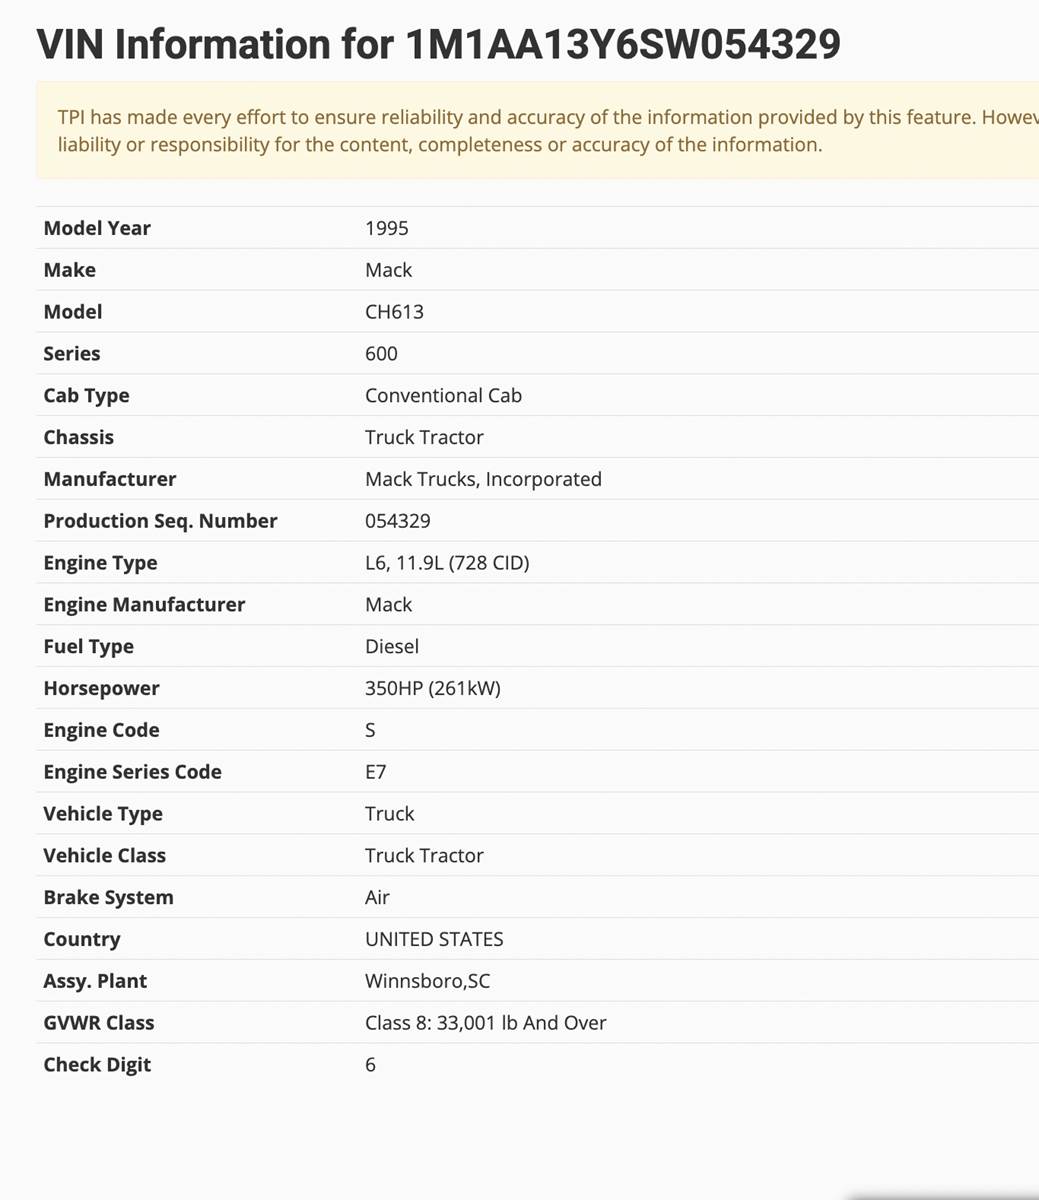Click the Engine Manufacturer row label
1039x1200 pixels.
coord(144,605)
